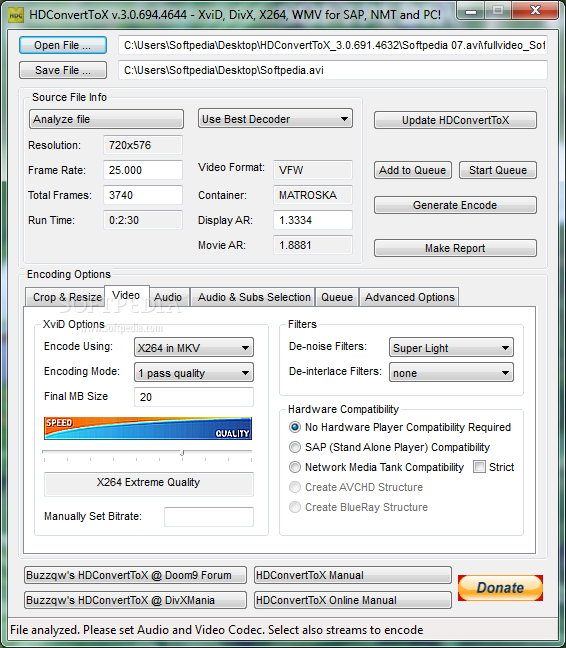Viewport: 566px width, 648px height.
Task: Open the Advanced Options tab
Action: coord(409,297)
